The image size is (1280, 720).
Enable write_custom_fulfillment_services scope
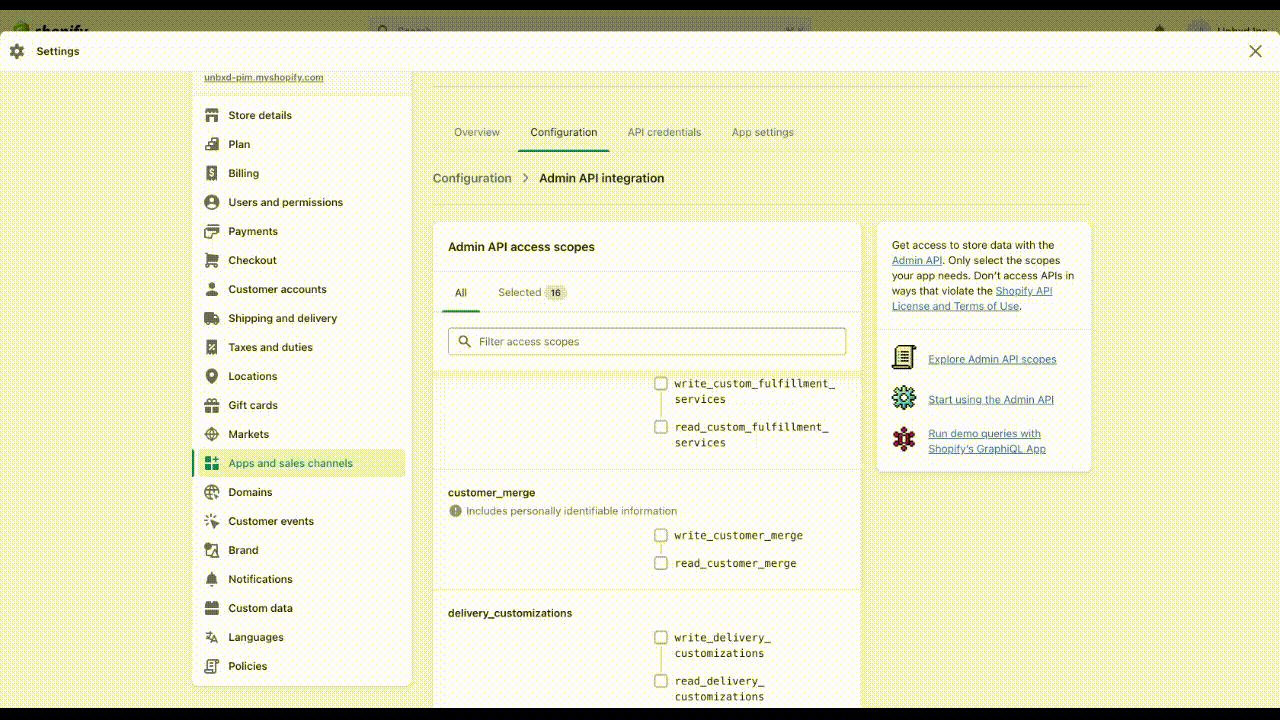point(661,383)
